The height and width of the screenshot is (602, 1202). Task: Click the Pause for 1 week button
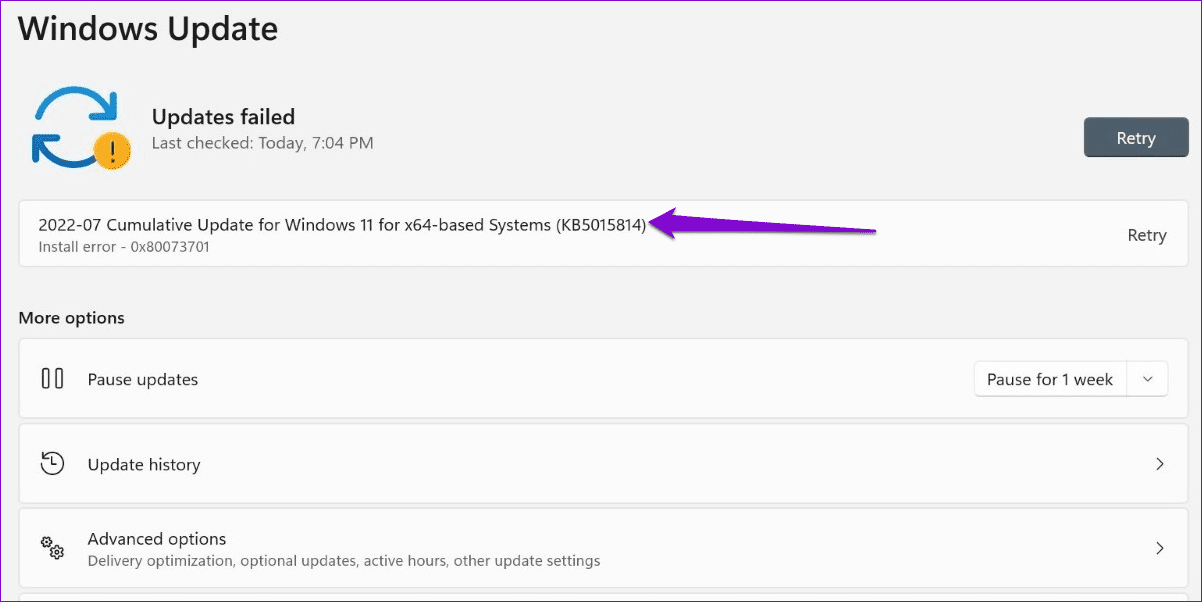1048,379
